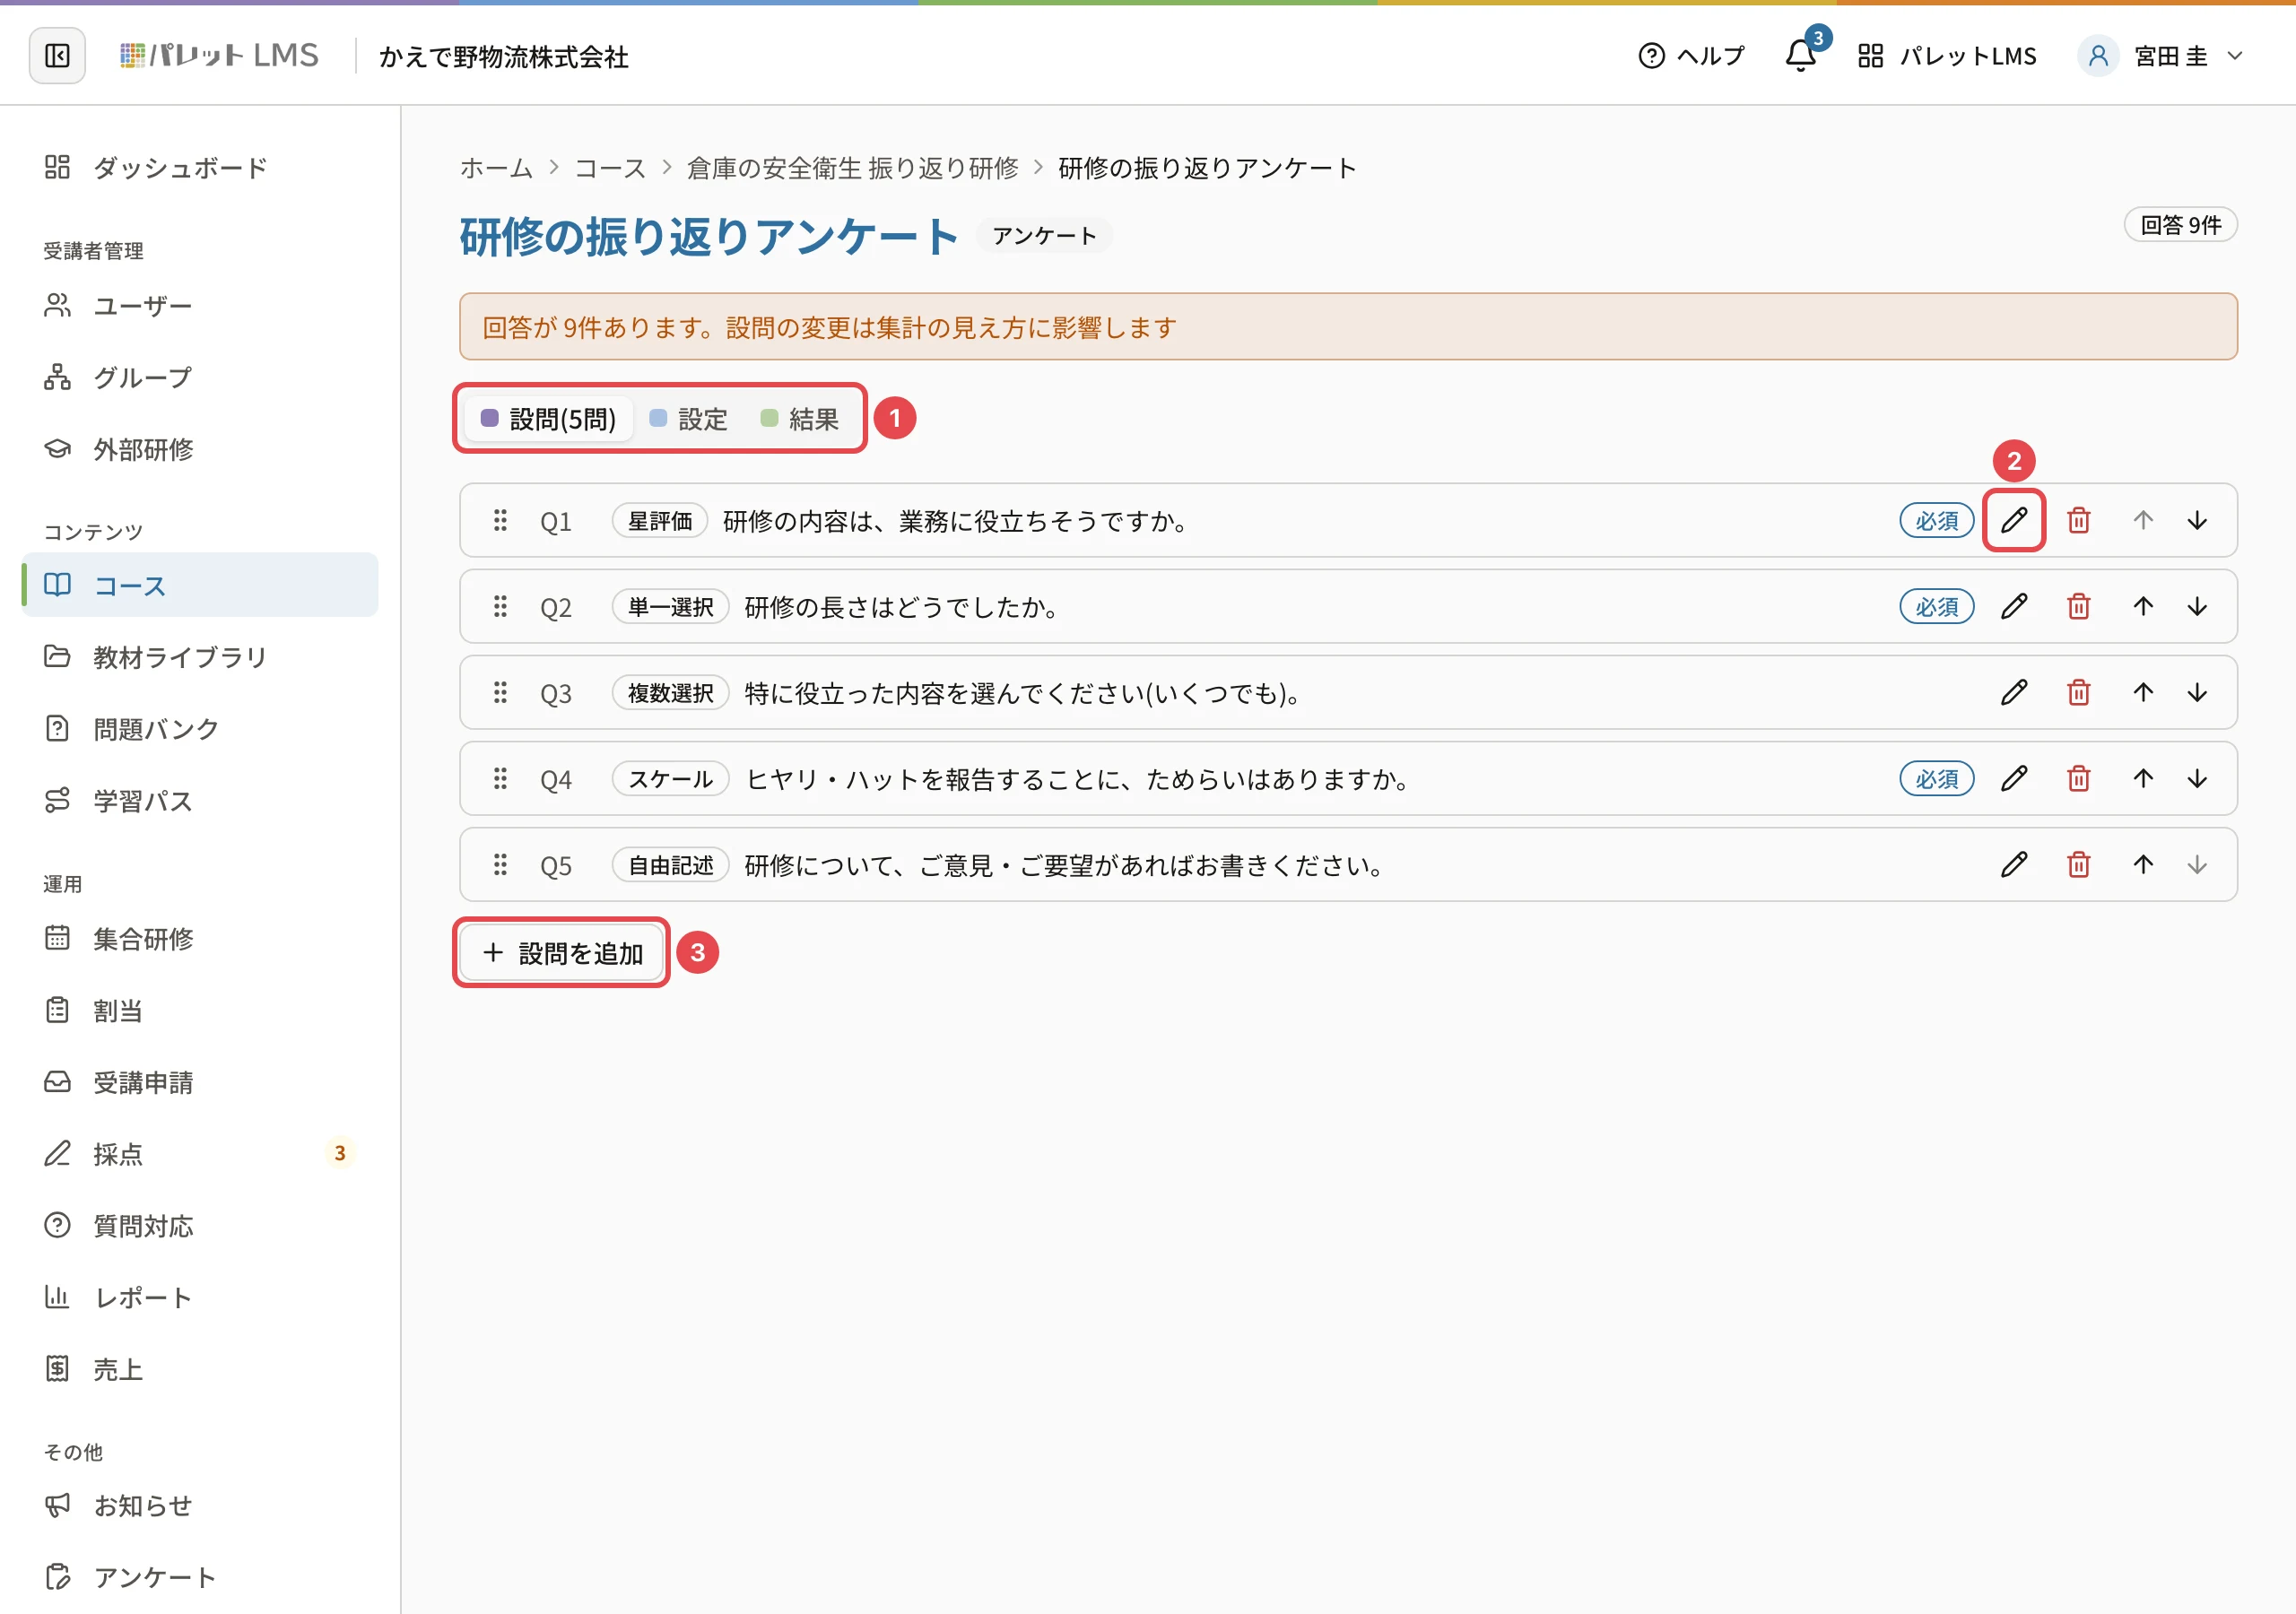Viewport: 2296px width, 1614px height.
Task: Delete question Q5 with the trash icon
Action: coord(2079,864)
